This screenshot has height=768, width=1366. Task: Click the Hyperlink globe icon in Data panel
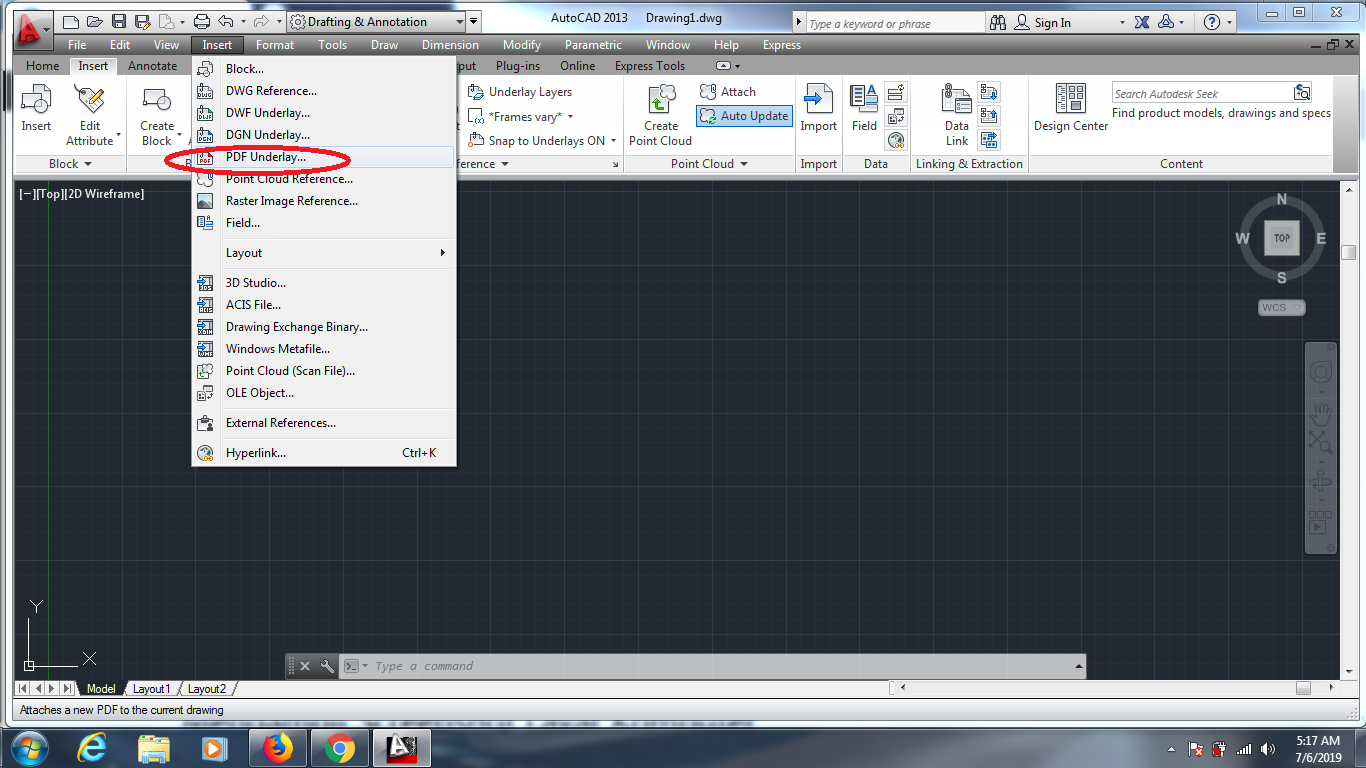point(896,140)
